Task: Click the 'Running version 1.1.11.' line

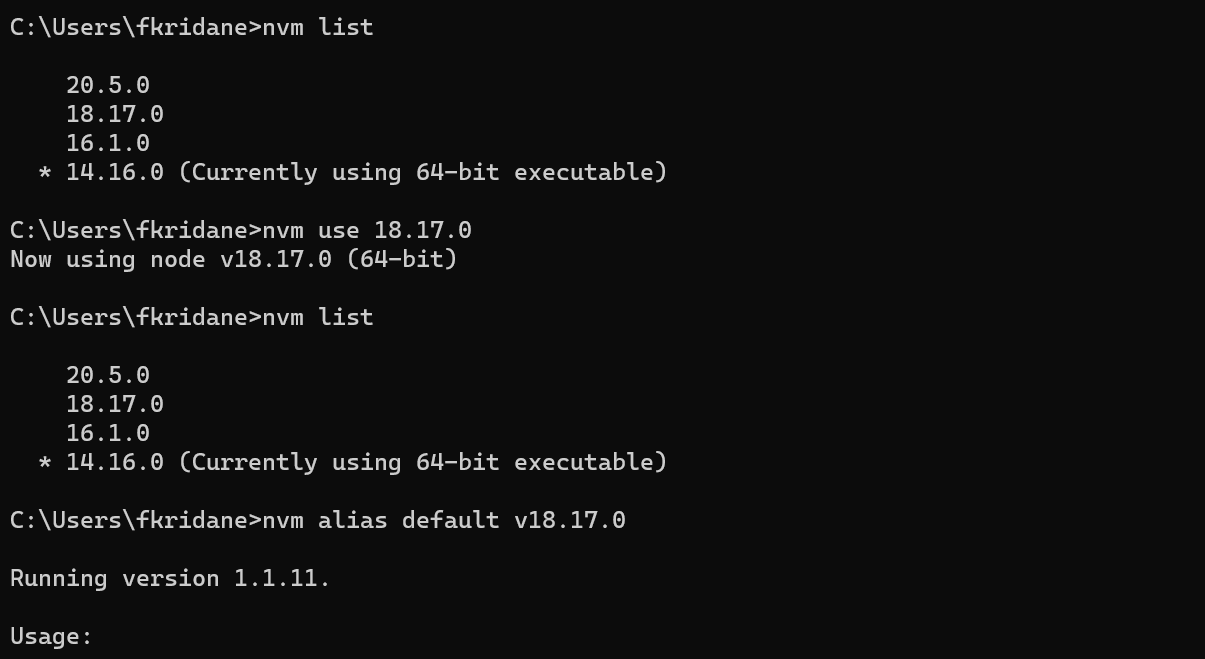Action: click(170, 578)
